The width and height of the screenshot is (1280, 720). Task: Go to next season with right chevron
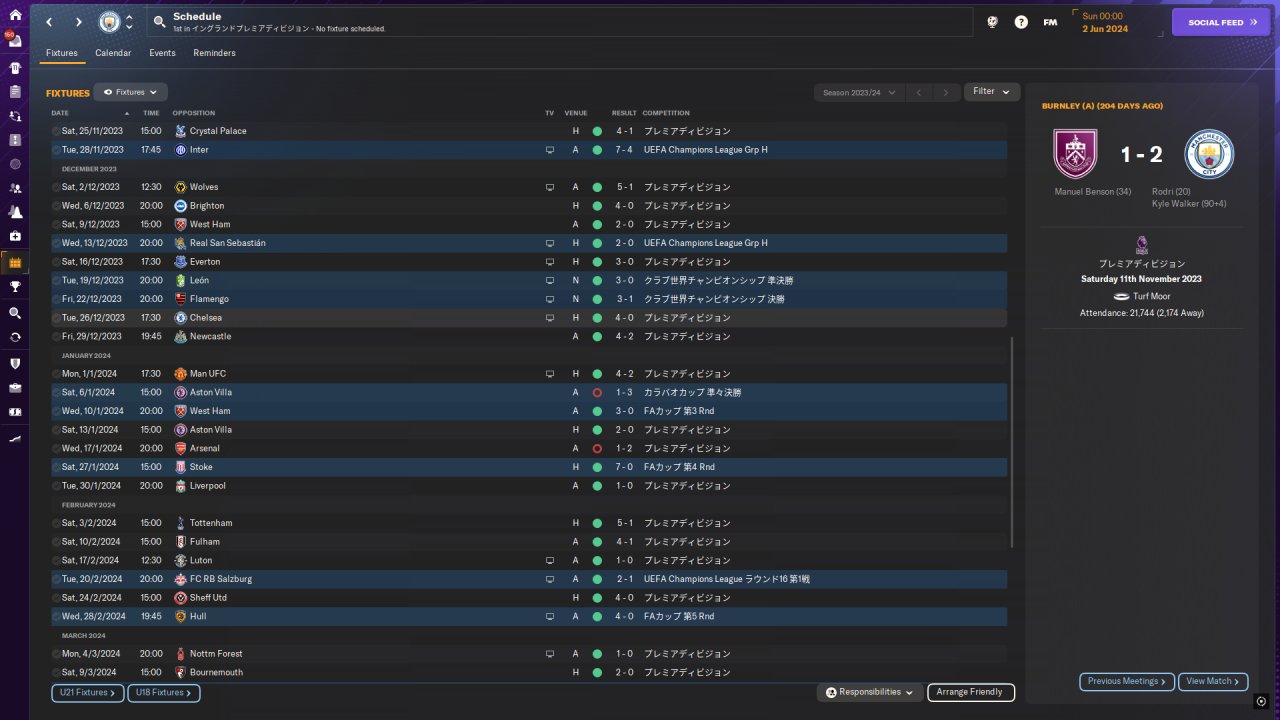tap(946, 92)
